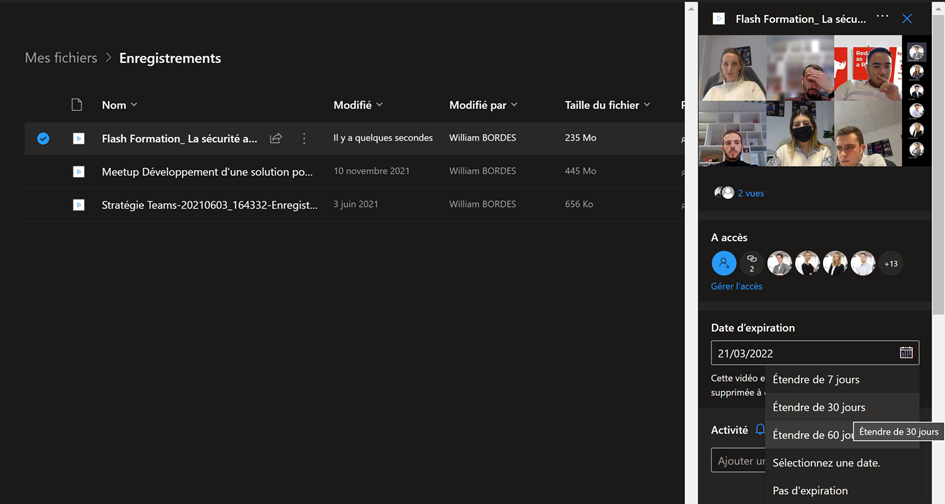The width and height of the screenshot is (945, 504).
Task: Sort by the Nom column dropdown
Action: pyautogui.click(x=119, y=105)
